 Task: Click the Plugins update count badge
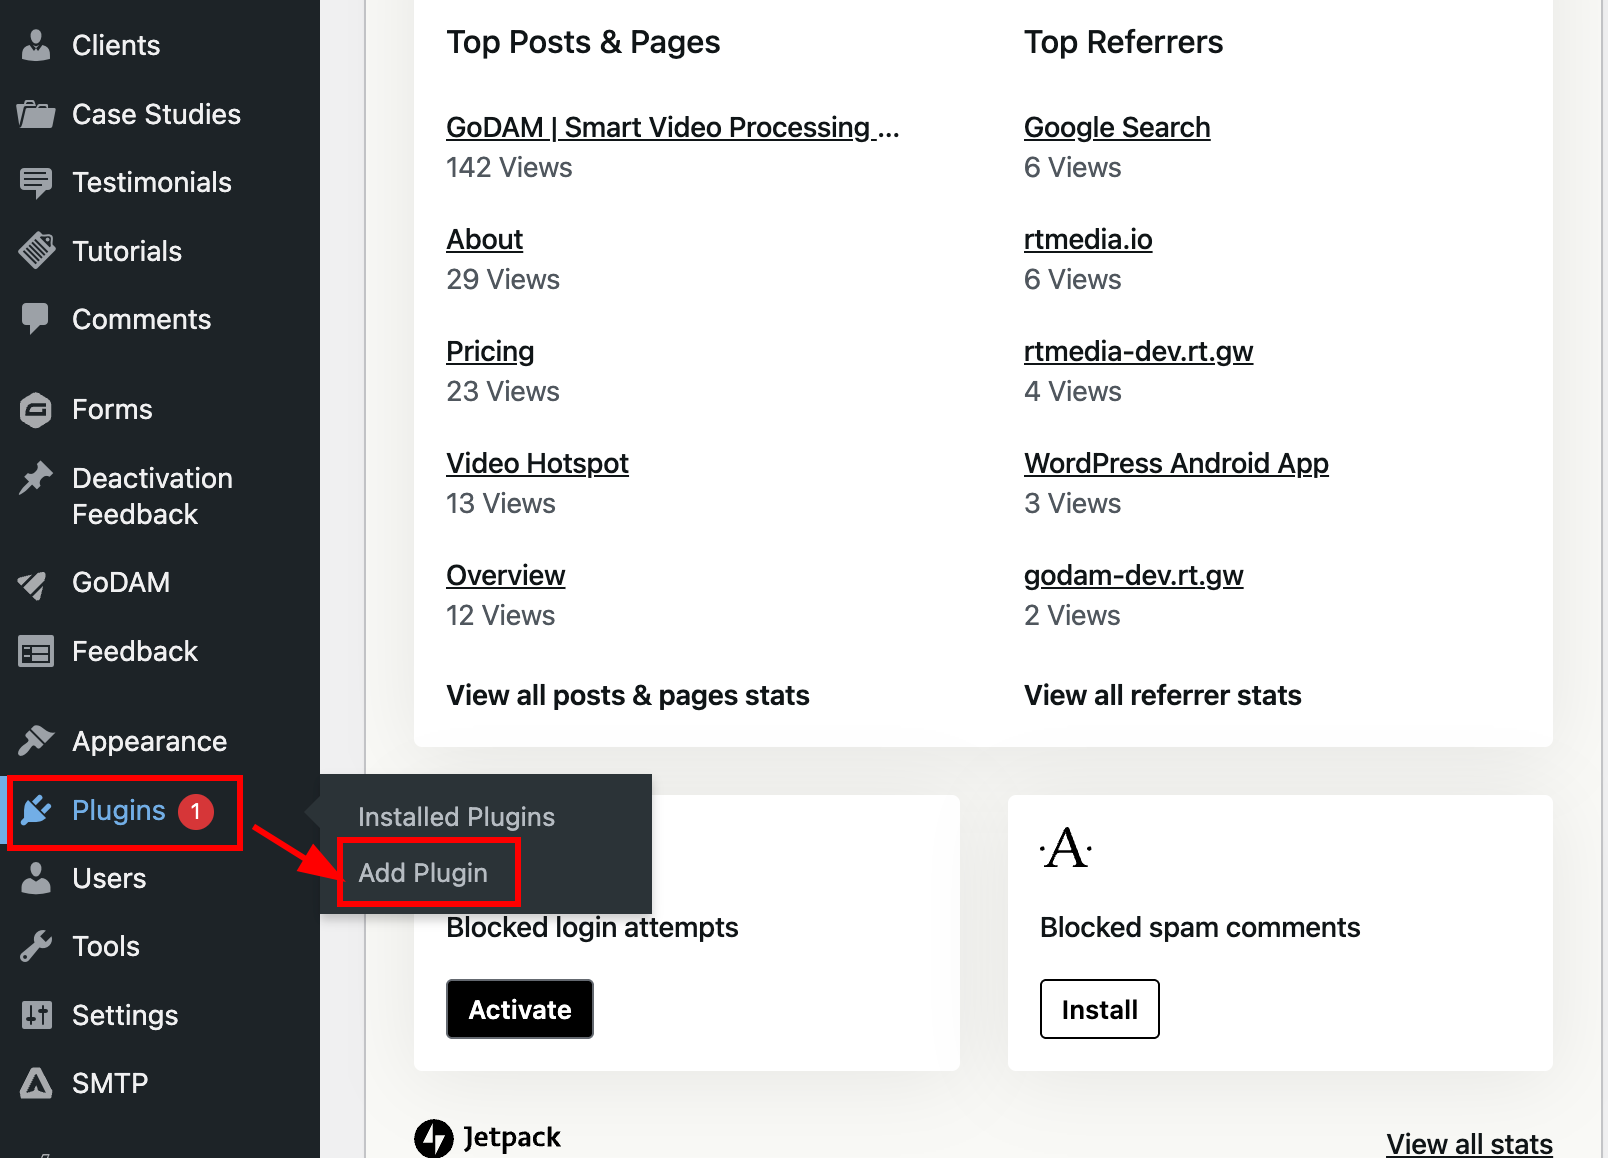point(196,811)
